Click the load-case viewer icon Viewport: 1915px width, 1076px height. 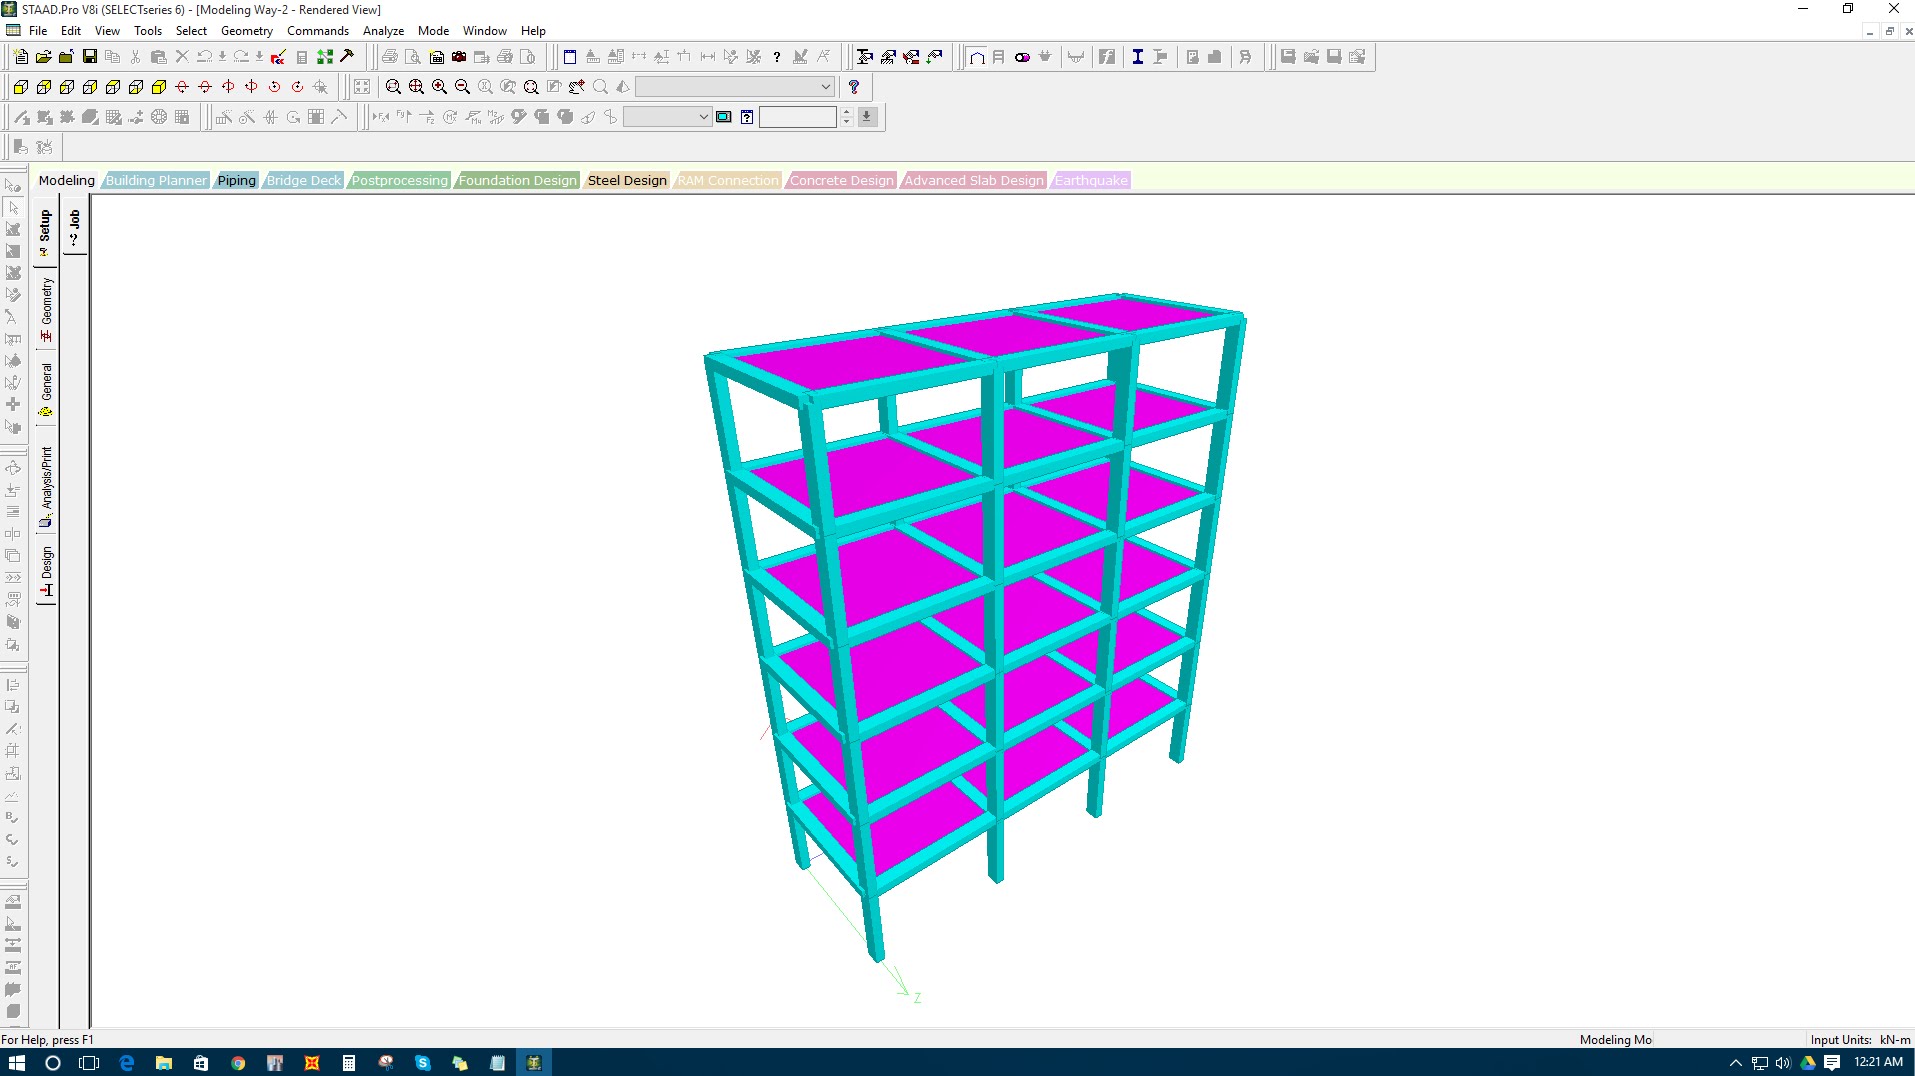point(724,117)
